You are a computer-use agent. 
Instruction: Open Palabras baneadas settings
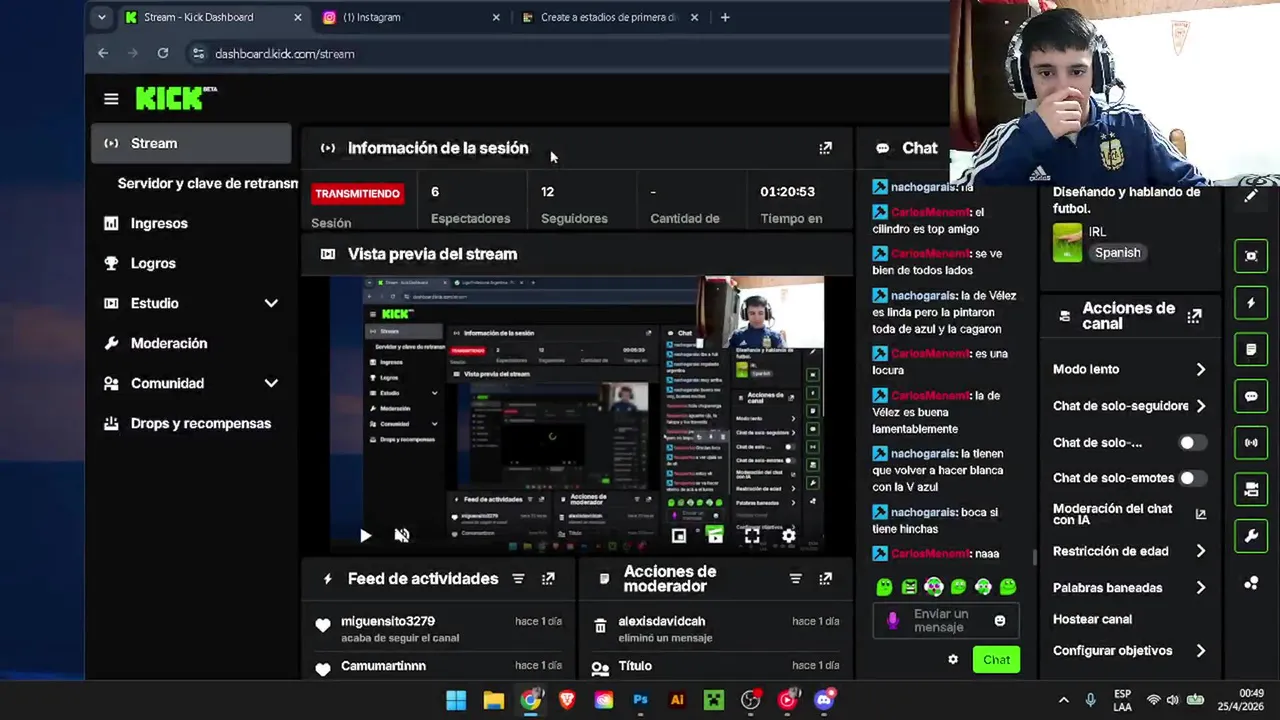point(1129,588)
